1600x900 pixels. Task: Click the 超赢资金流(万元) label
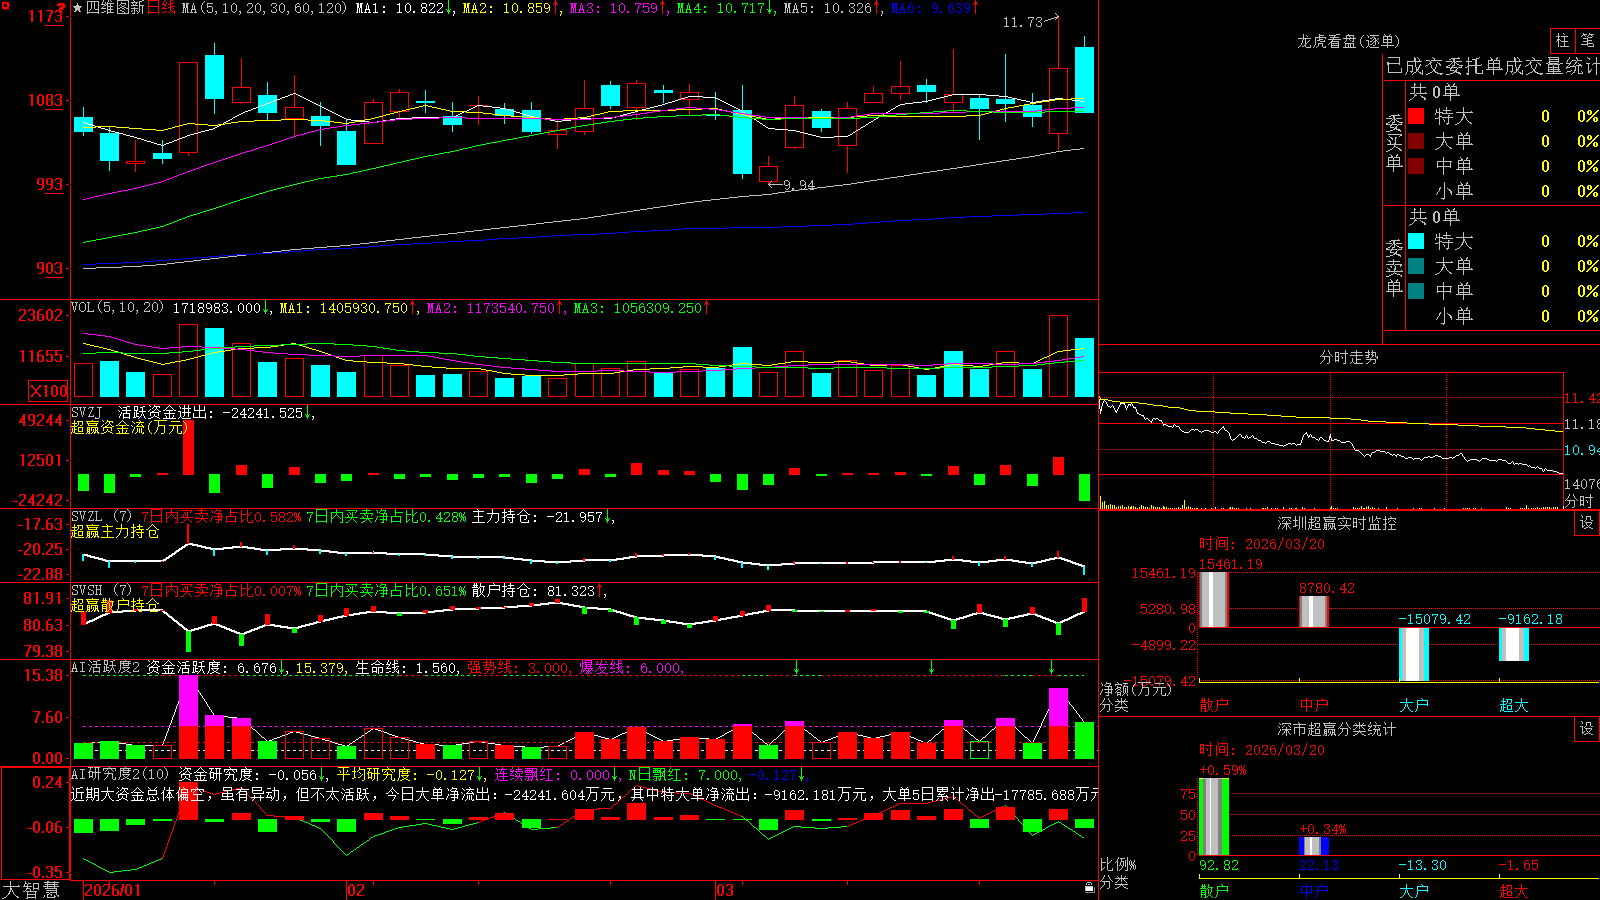pyautogui.click(x=130, y=427)
